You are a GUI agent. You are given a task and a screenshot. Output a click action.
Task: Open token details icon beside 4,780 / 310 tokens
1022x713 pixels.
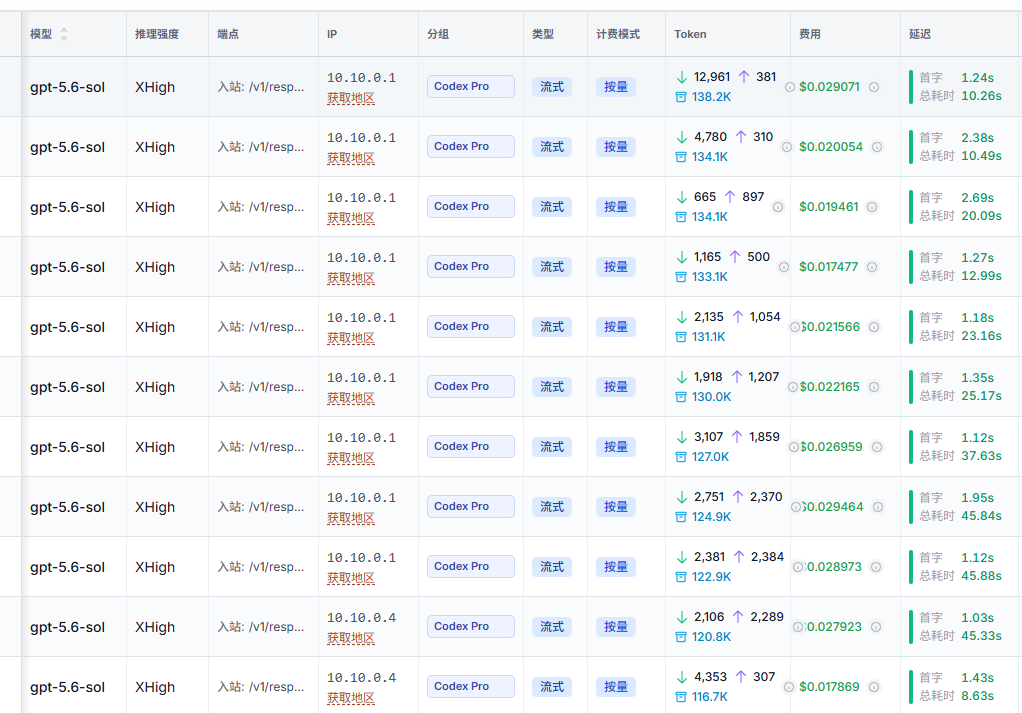[x=787, y=147]
